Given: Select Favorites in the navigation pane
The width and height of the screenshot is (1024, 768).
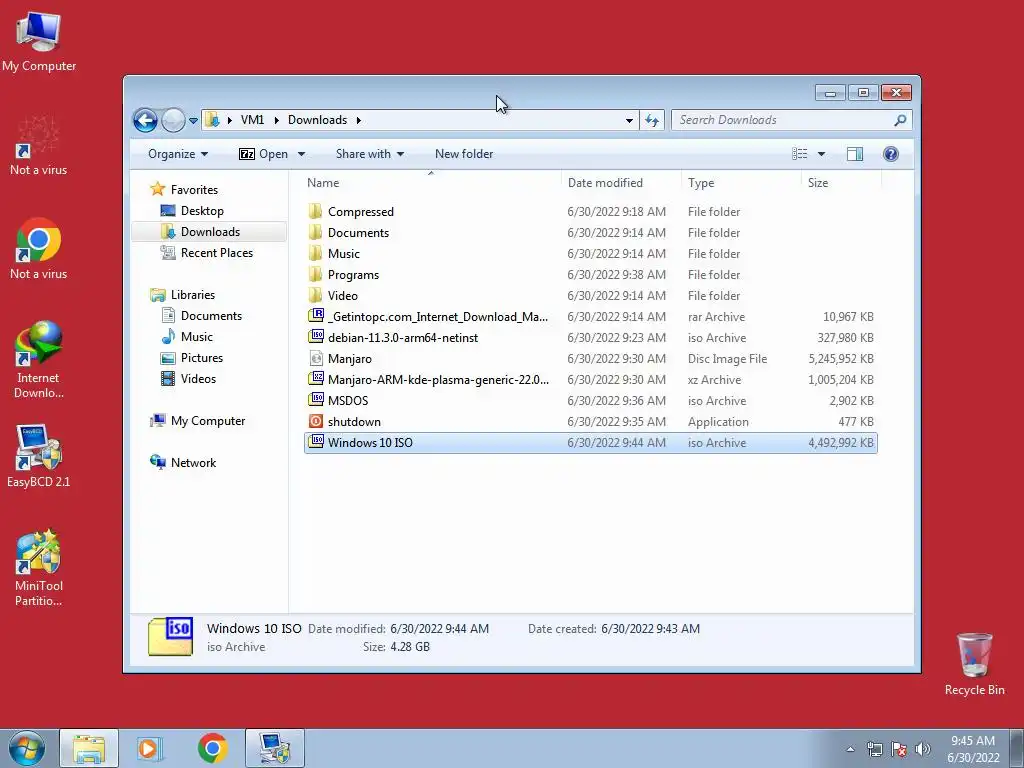Looking at the screenshot, I should 194,190.
